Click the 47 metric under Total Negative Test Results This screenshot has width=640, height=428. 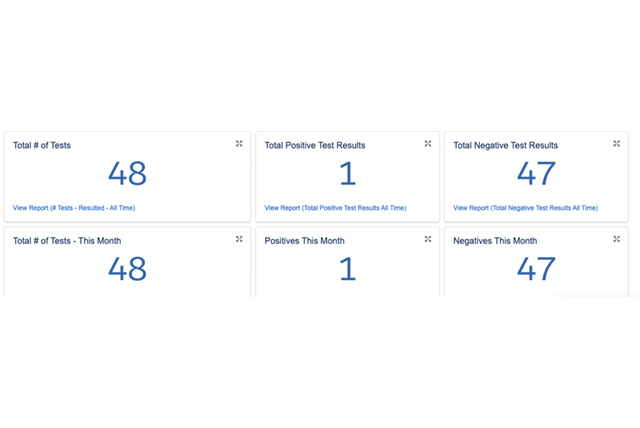(536, 174)
